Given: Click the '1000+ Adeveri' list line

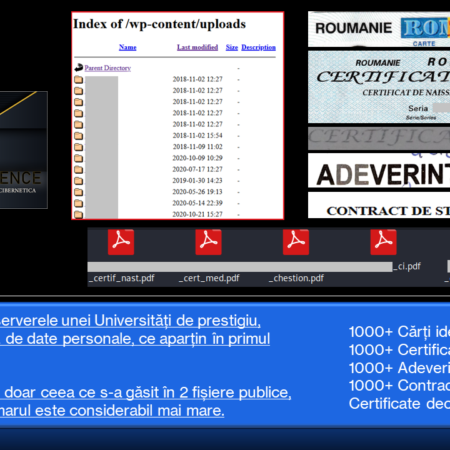Looking at the screenshot, I should tap(399, 368).
